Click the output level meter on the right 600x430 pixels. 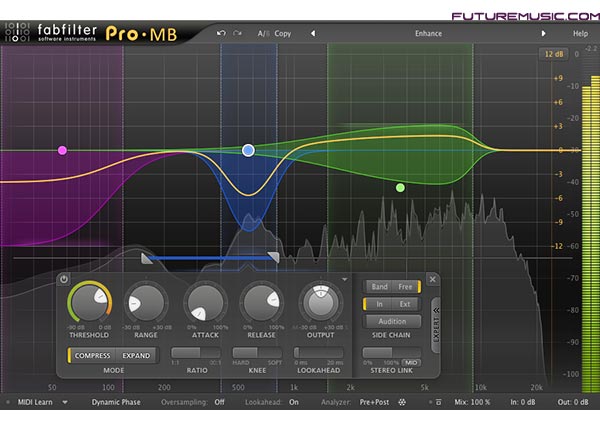pos(590,234)
